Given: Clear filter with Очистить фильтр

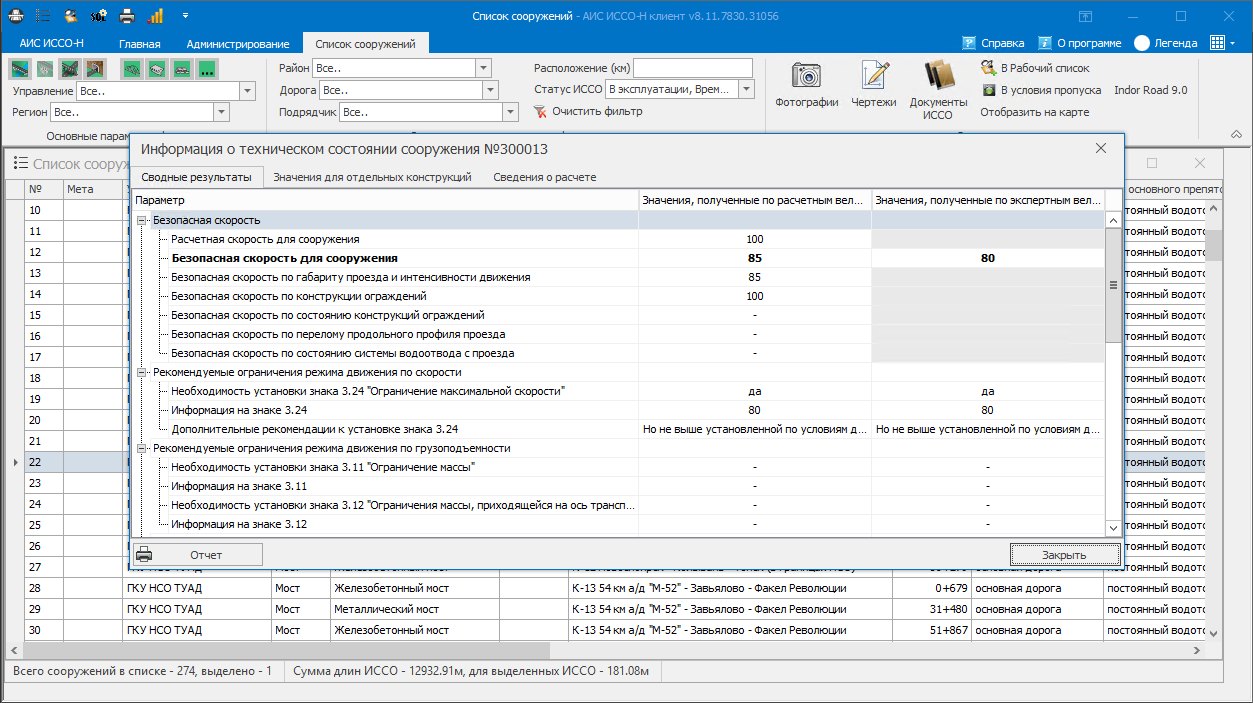Looking at the screenshot, I should [x=588, y=111].
